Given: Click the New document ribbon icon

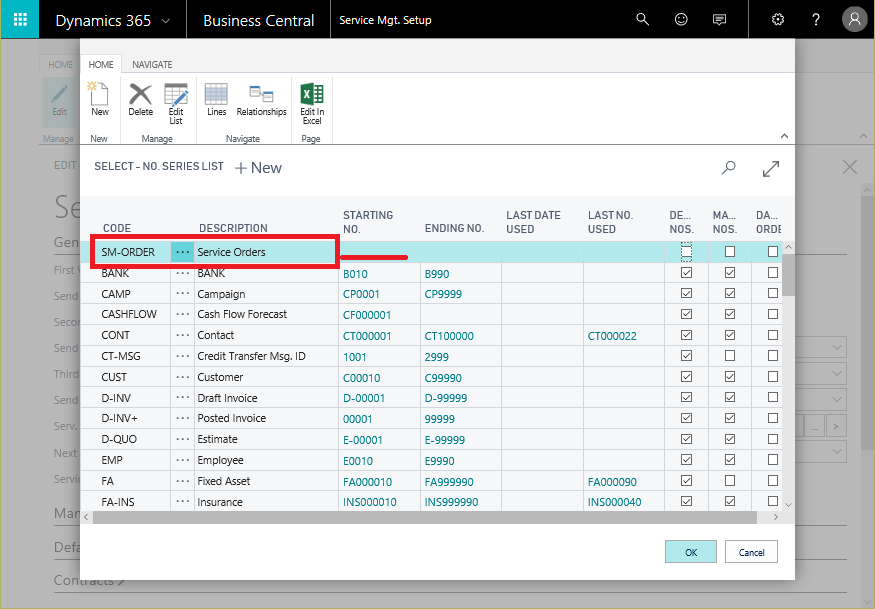Looking at the screenshot, I should click(99, 99).
